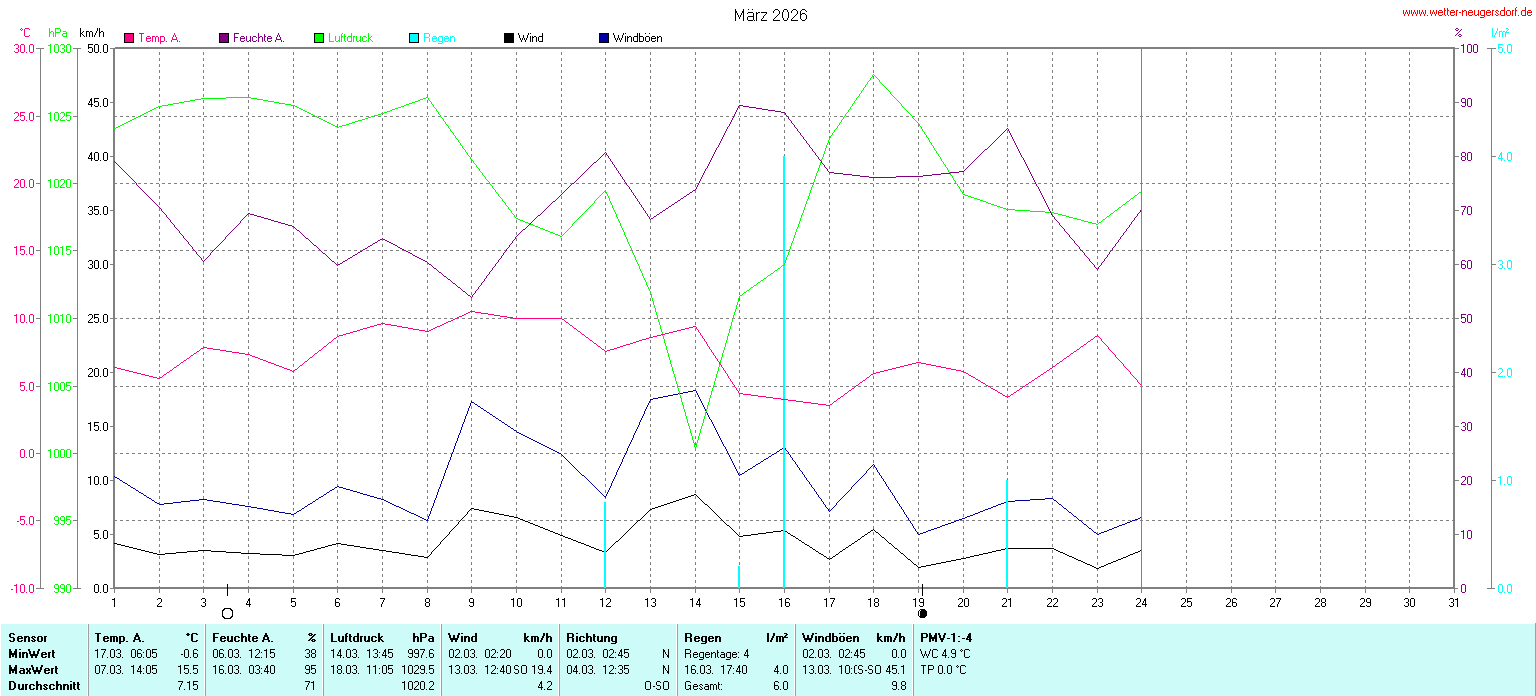1536x696 pixels.
Task: Select the Durchschnitt row label
Action: (44, 686)
